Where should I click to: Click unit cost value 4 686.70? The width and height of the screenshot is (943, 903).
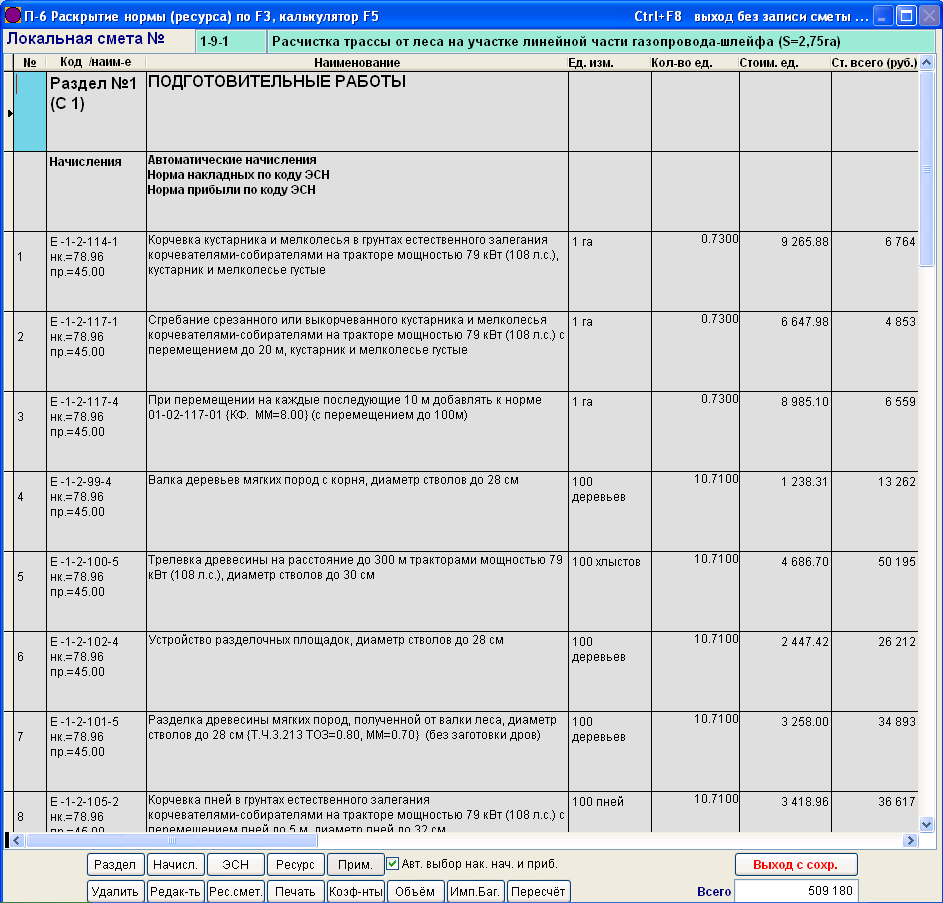pos(804,562)
